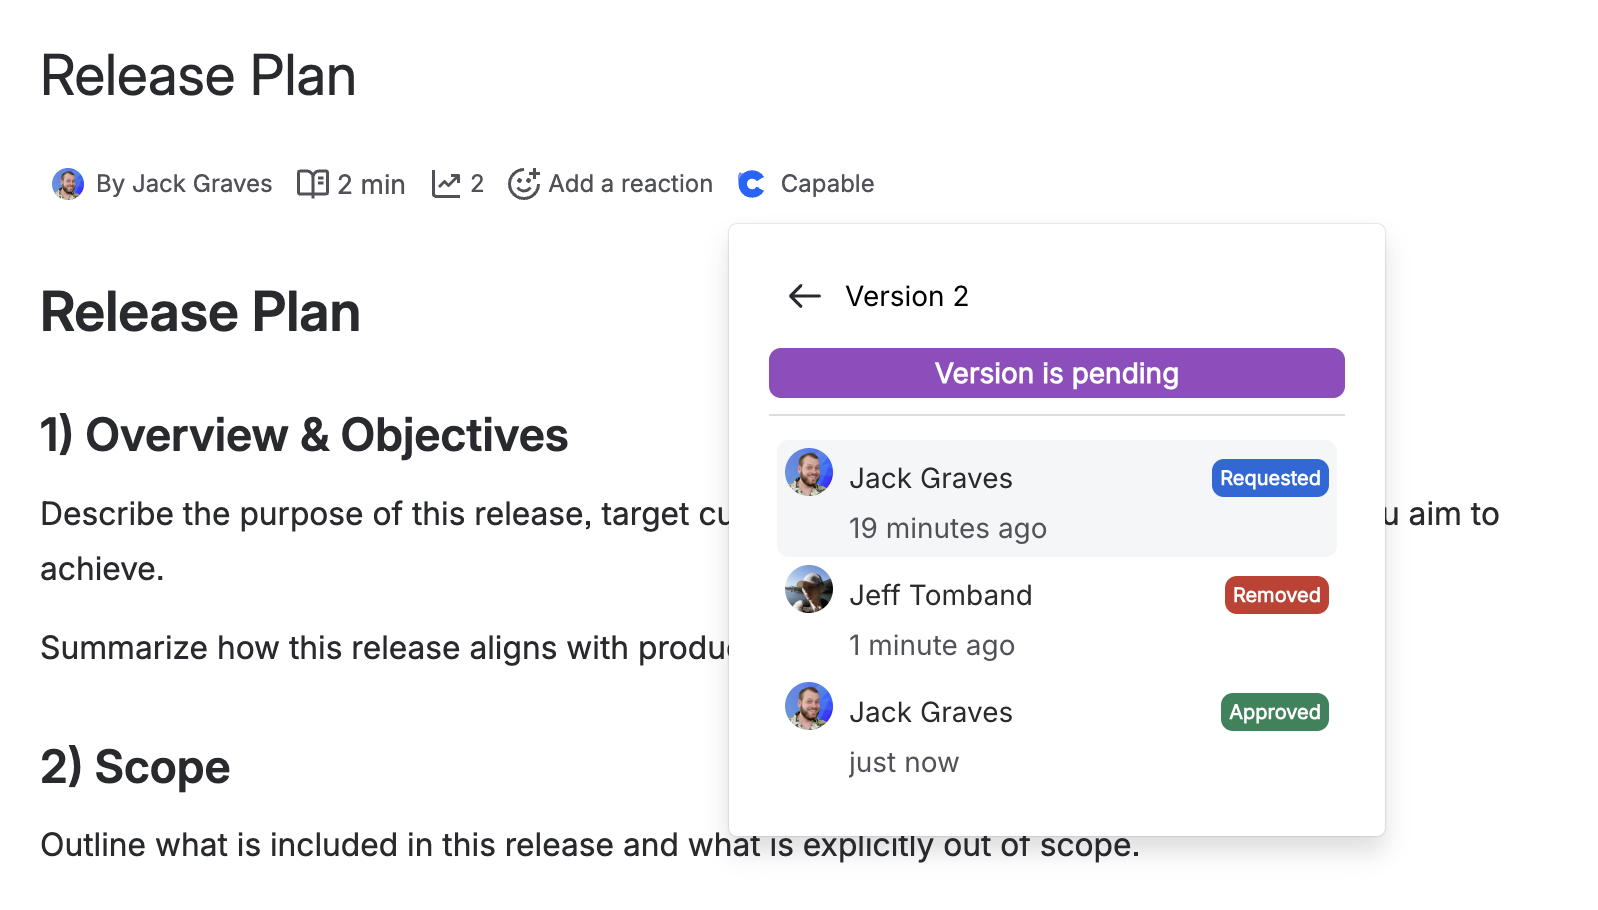Click the Version 2 panel title
Viewport: 1598px width, 910px height.
(907, 296)
